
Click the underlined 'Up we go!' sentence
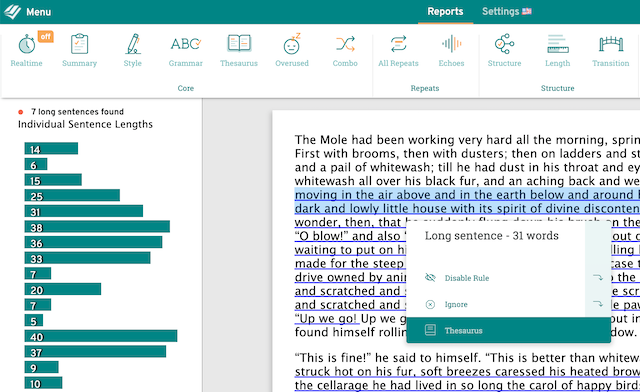point(326,318)
